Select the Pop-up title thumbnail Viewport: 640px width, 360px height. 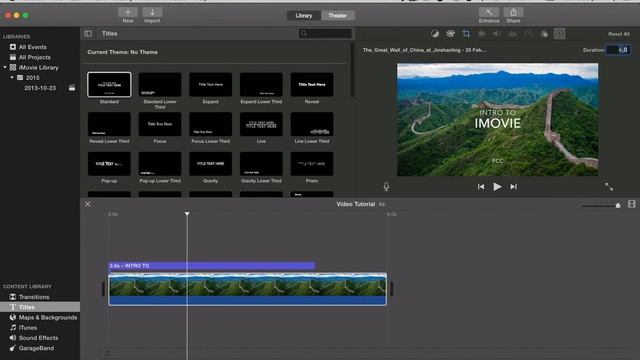[x=109, y=164]
